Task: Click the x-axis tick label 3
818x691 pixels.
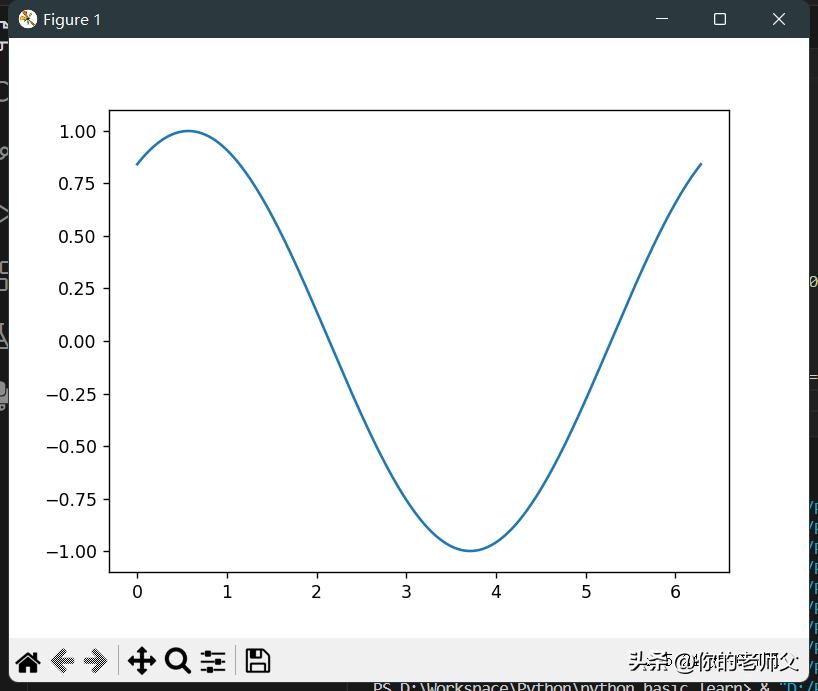Action: coord(406,592)
